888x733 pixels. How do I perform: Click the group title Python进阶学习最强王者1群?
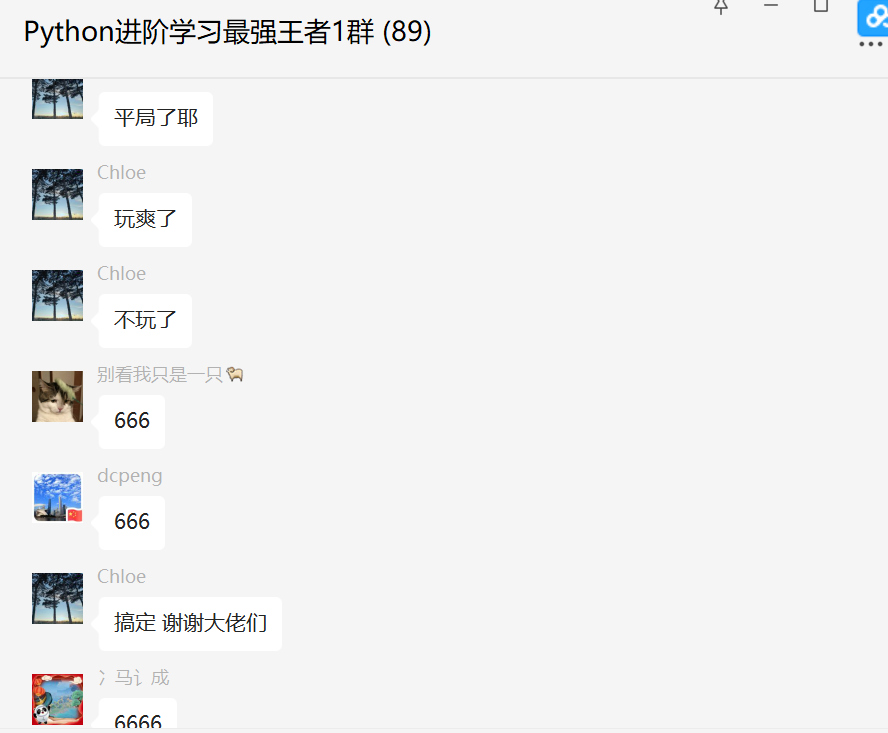point(227,32)
